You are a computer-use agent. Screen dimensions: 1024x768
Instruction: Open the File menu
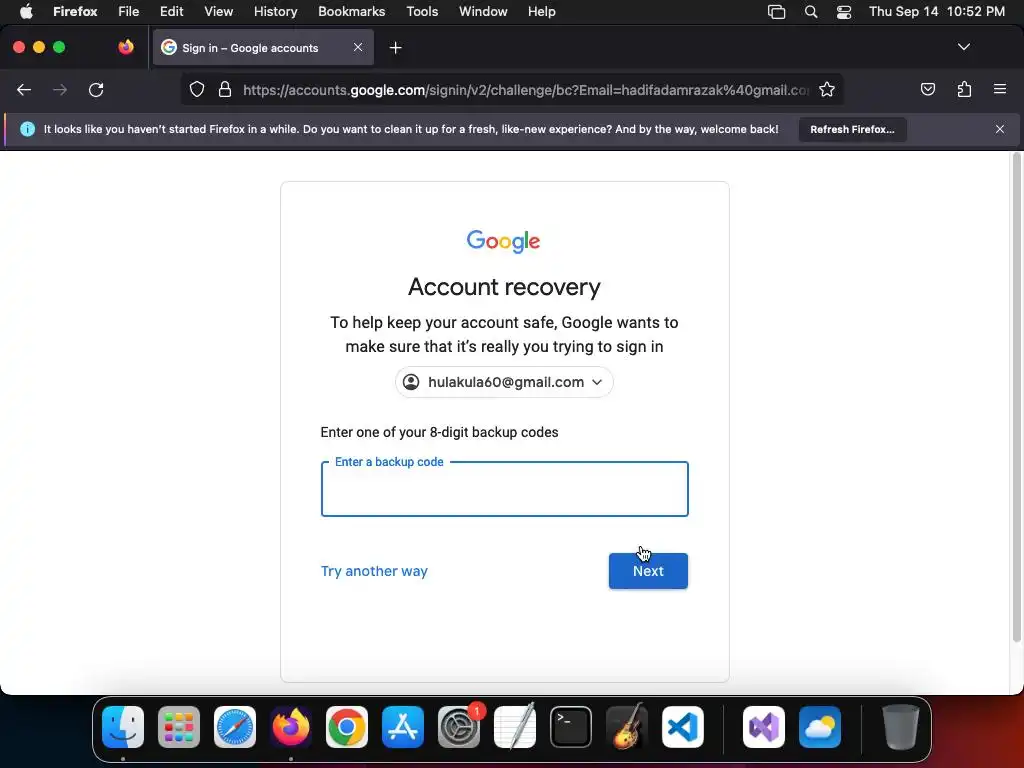point(129,12)
